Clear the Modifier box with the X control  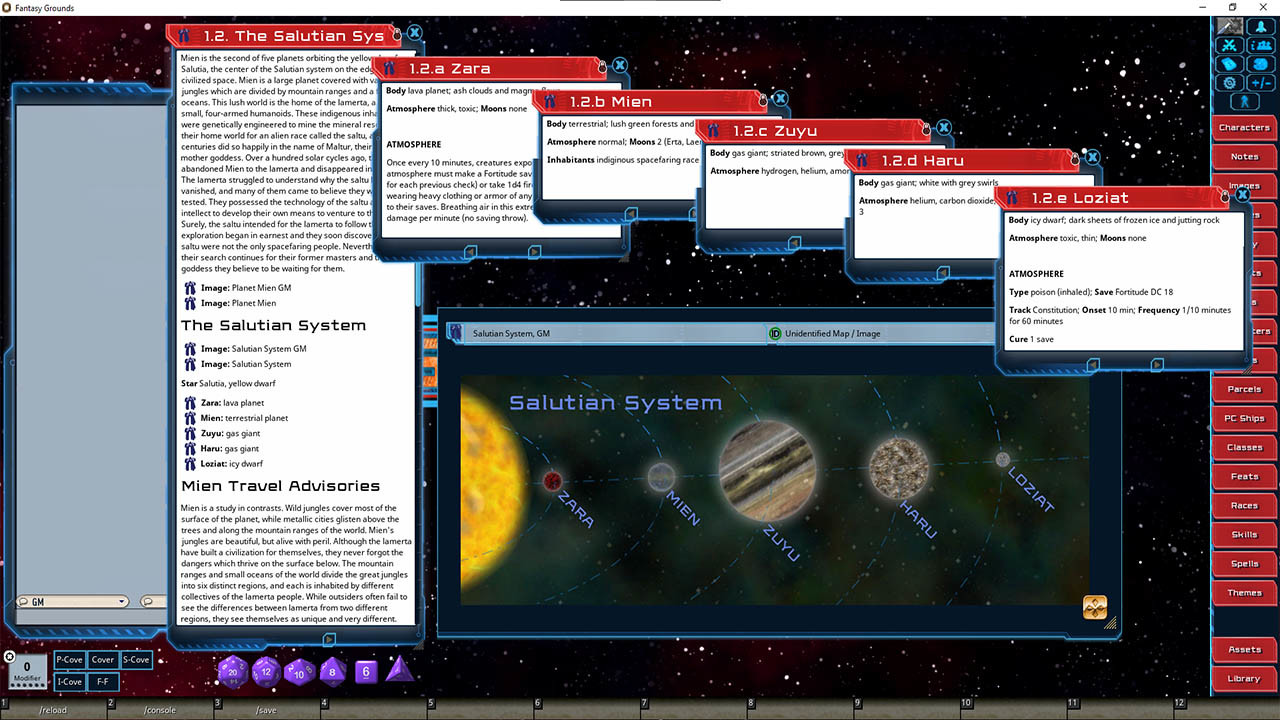[10, 656]
